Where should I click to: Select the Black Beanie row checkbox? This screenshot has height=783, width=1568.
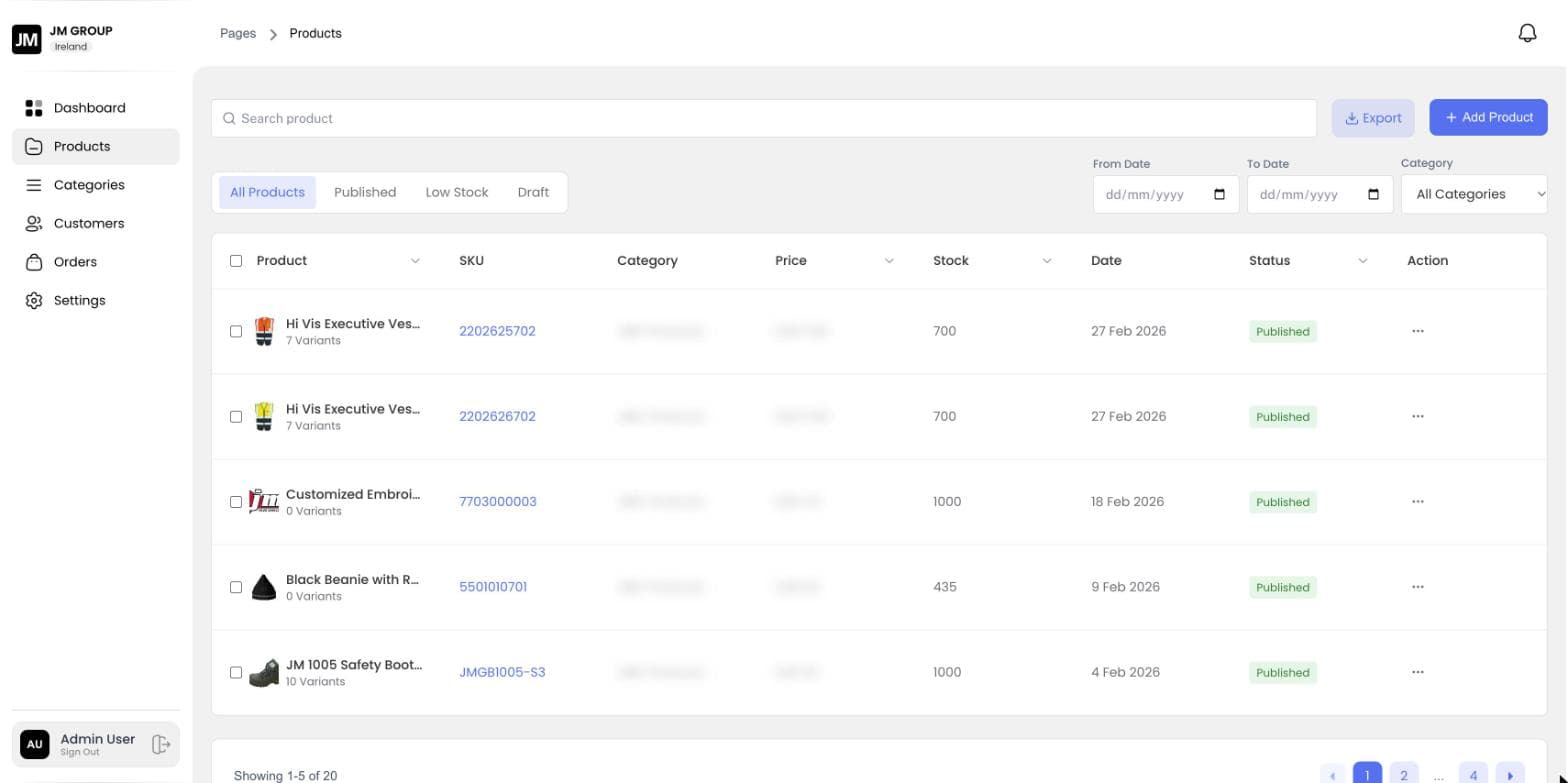[236, 587]
